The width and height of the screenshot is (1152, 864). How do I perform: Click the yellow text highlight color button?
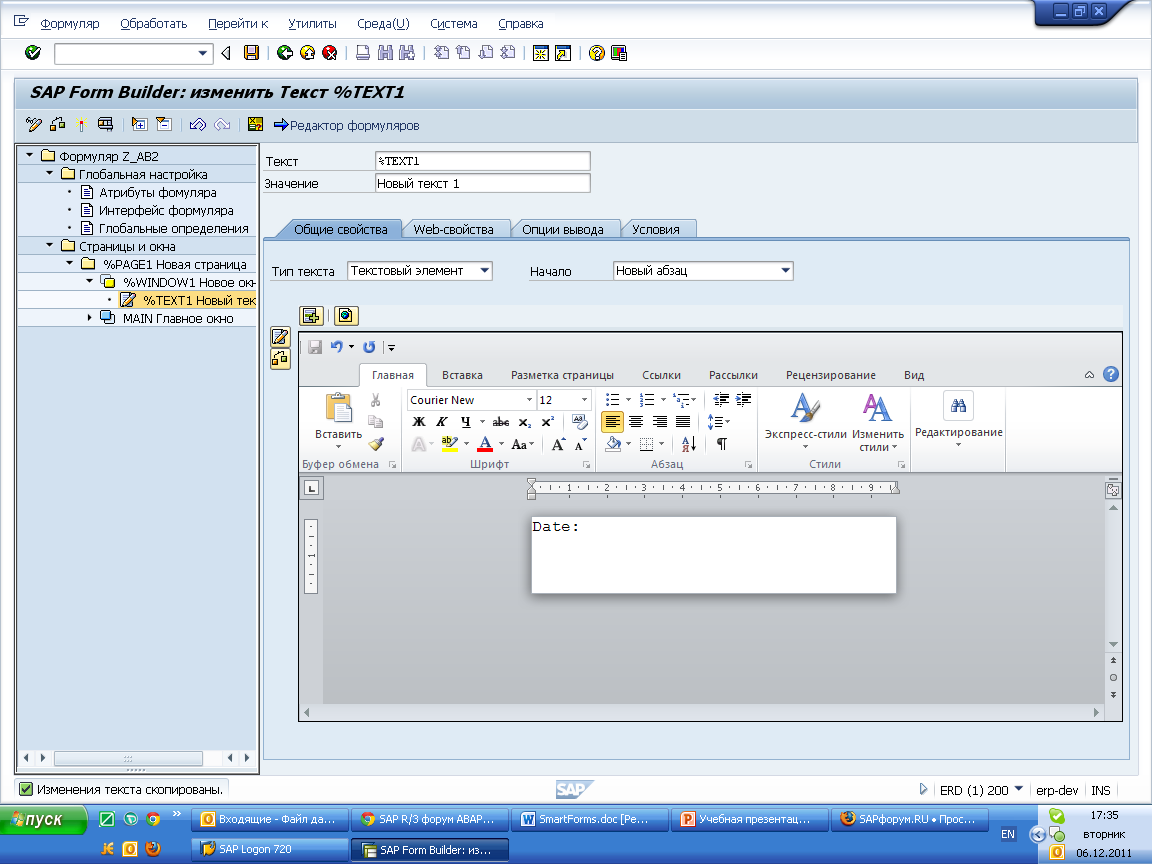pos(449,444)
